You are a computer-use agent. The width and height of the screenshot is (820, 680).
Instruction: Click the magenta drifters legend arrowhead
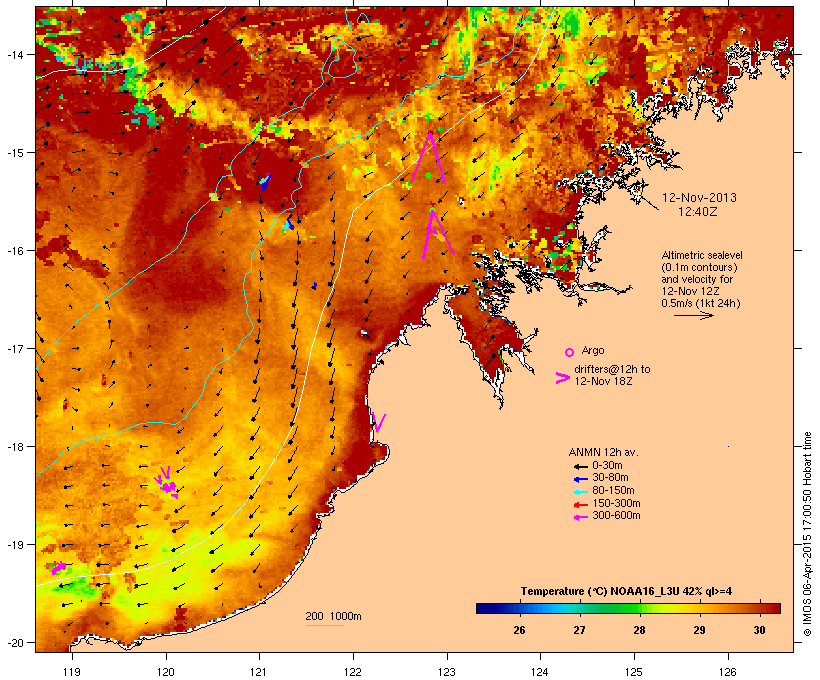pyautogui.click(x=563, y=378)
